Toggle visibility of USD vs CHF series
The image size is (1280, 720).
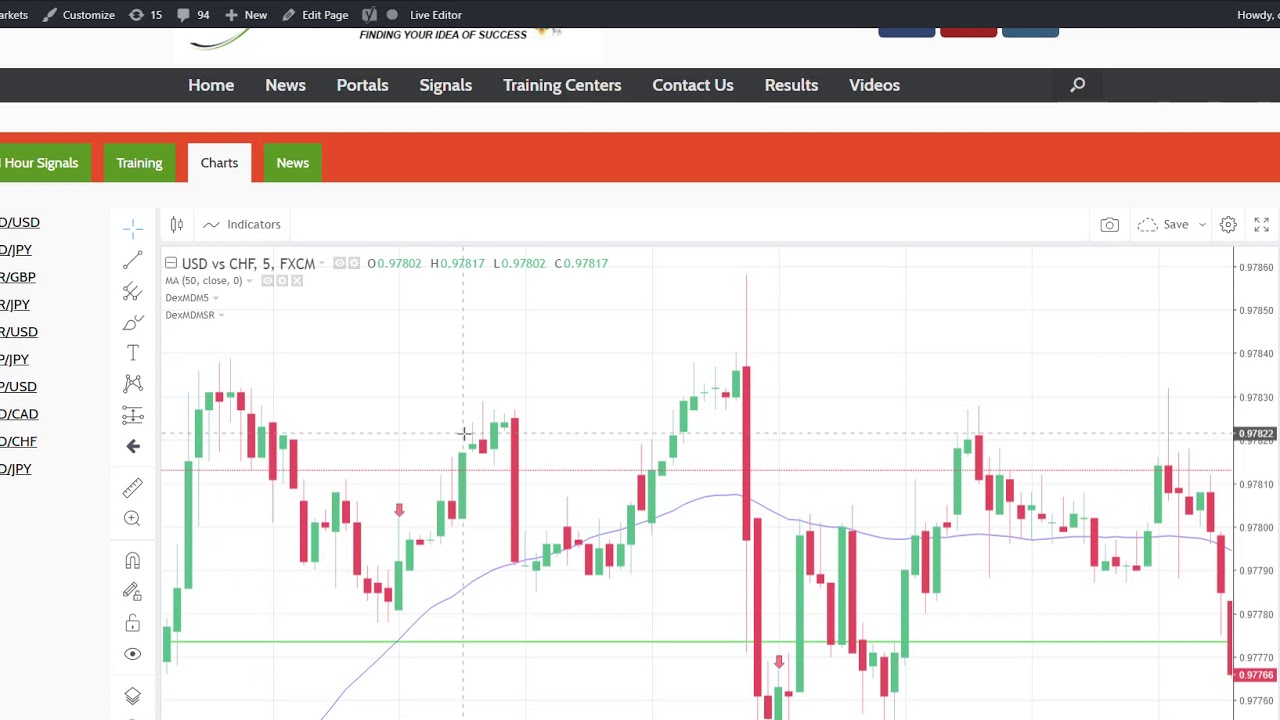tap(340, 263)
